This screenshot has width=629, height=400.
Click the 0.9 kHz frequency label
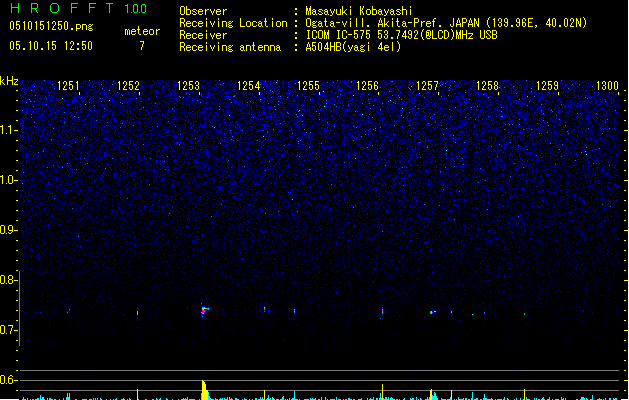point(8,230)
